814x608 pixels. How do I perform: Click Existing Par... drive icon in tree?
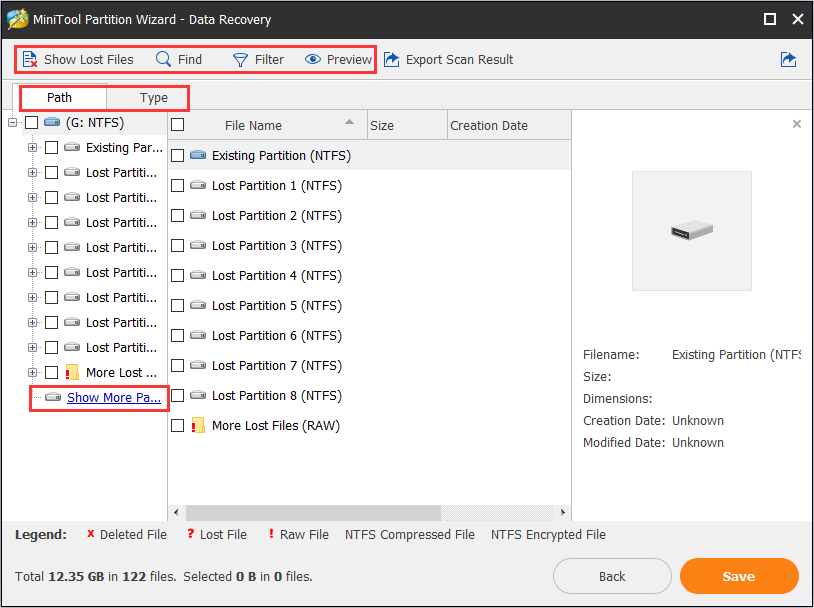[x=72, y=147]
